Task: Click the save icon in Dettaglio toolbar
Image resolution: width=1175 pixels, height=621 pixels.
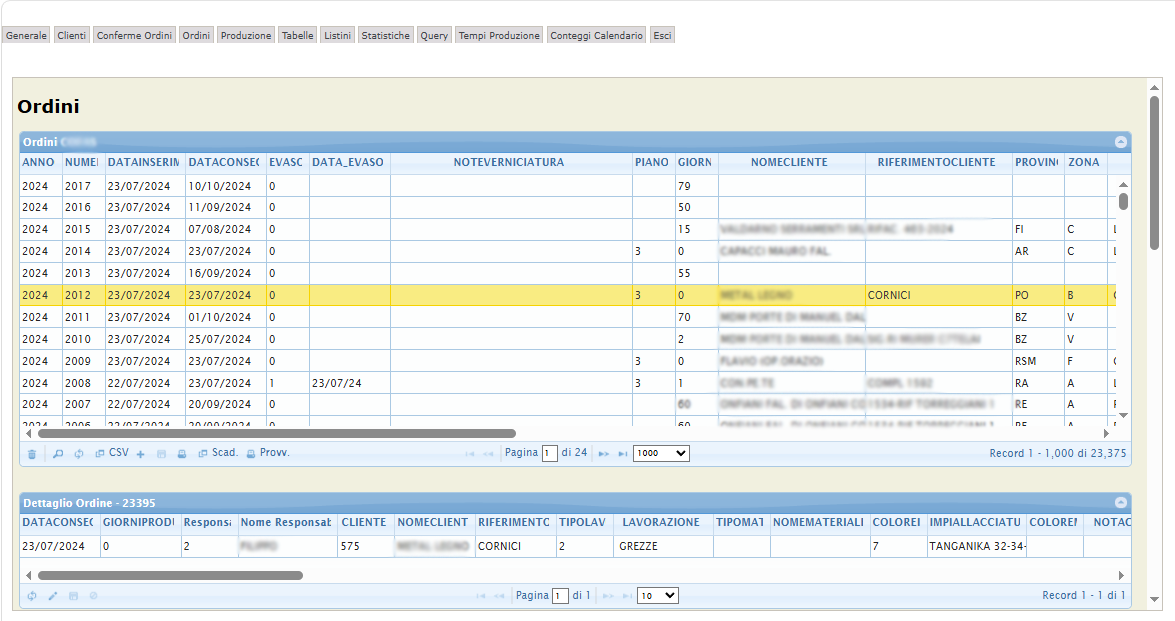Action: 73,596
